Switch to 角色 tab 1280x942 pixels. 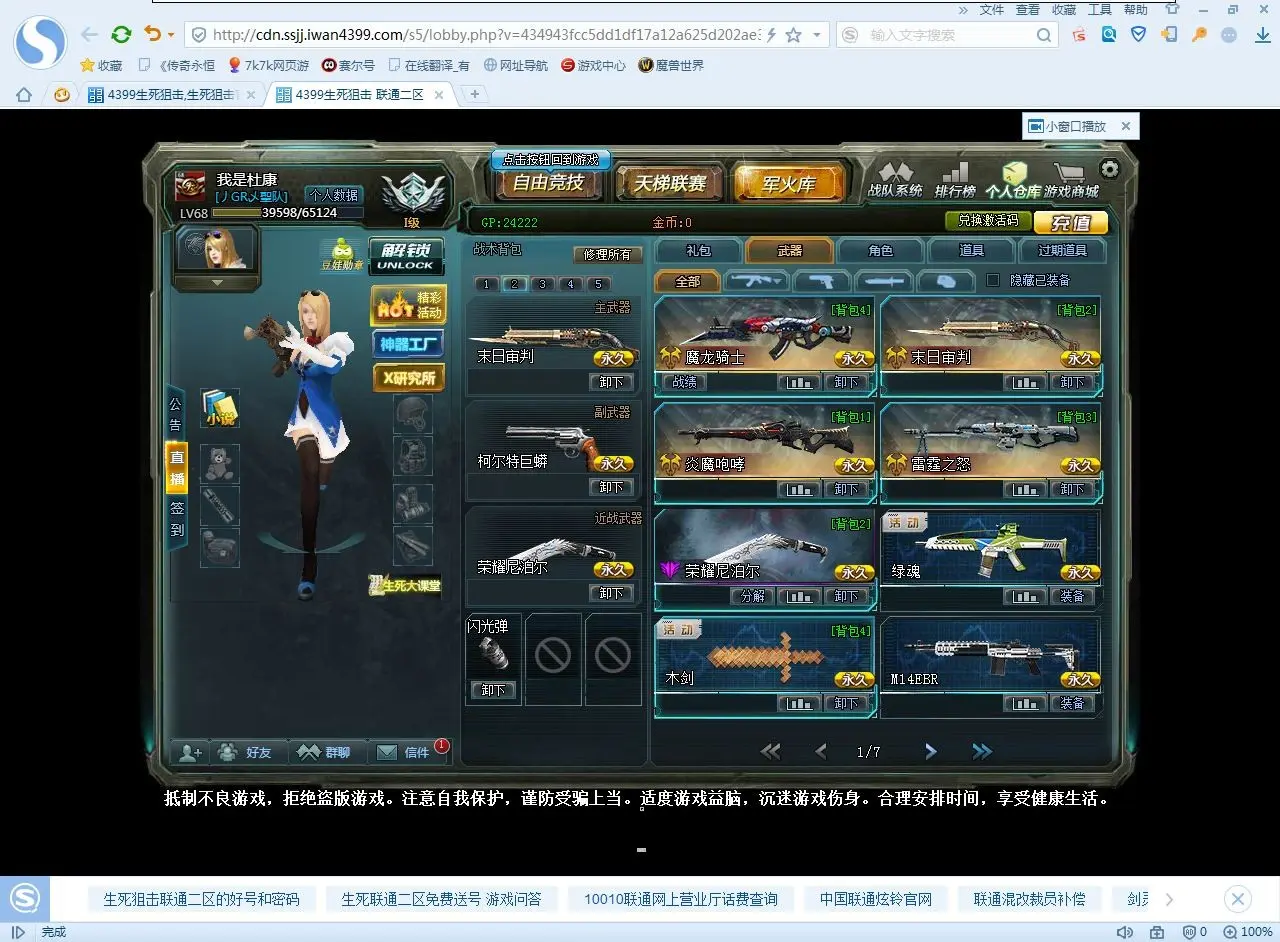(880, 250)
